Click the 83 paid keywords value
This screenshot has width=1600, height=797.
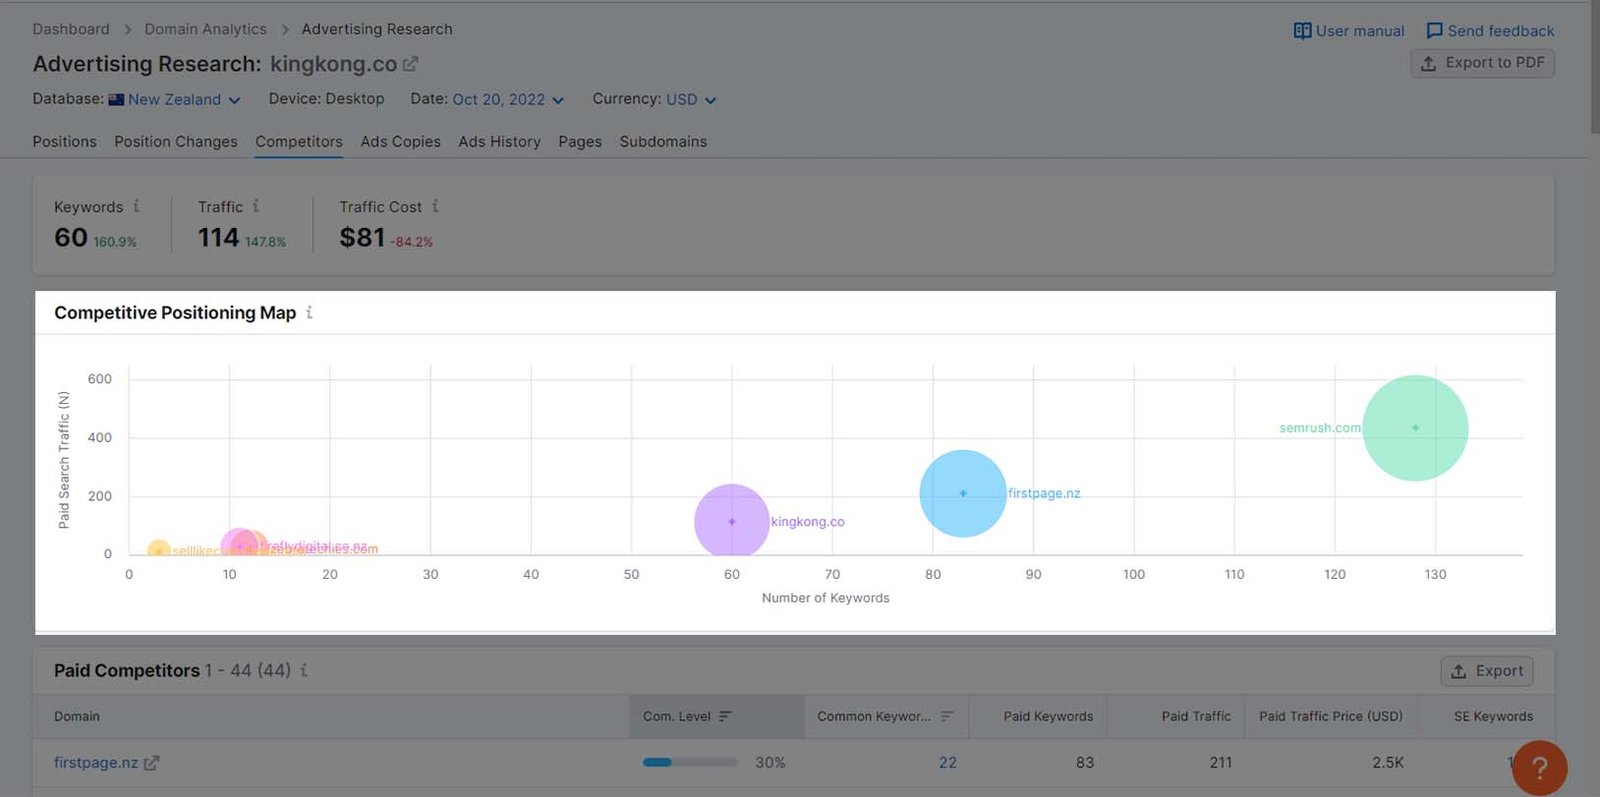(x=1085, y=763)
